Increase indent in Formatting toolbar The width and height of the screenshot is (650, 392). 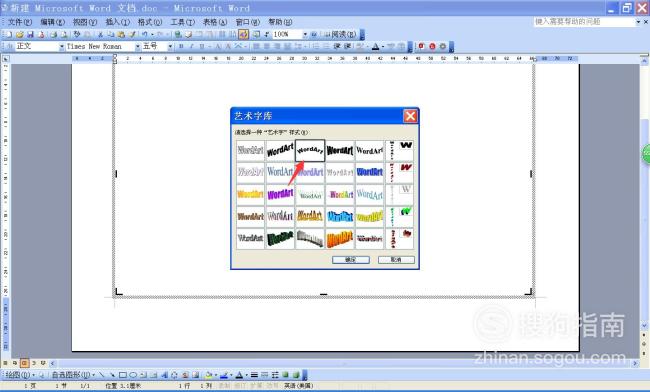tap(347, 46)
